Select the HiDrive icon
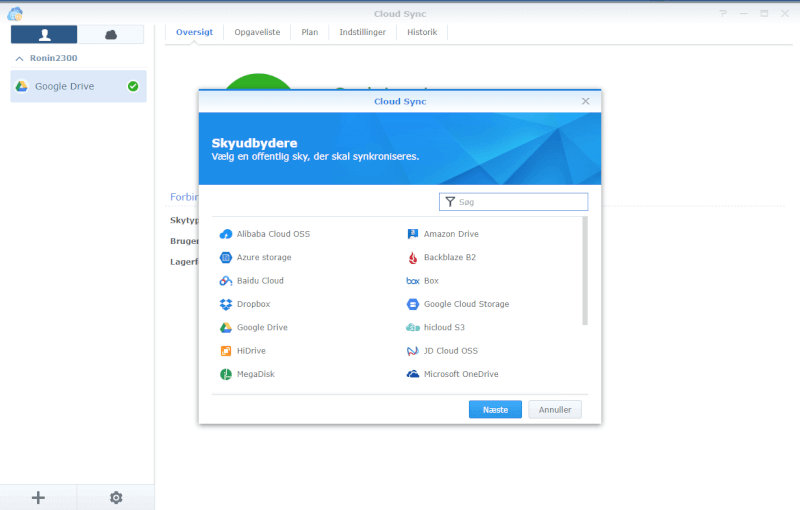 (226, 351)
